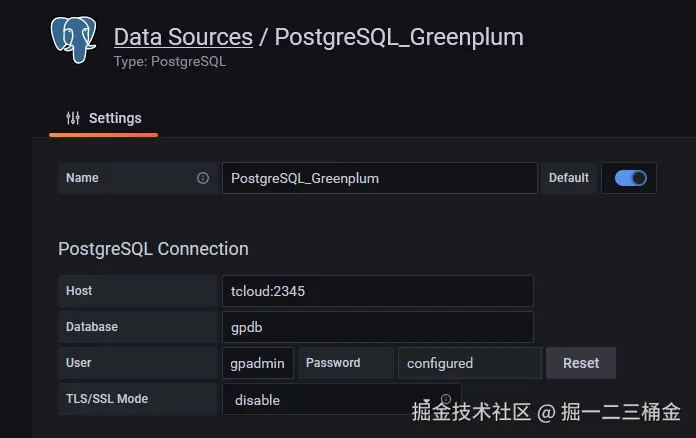This screenshot has width=696, height=438.
Task: Edit the Database field gpdb
Action: tap(378, 327)
